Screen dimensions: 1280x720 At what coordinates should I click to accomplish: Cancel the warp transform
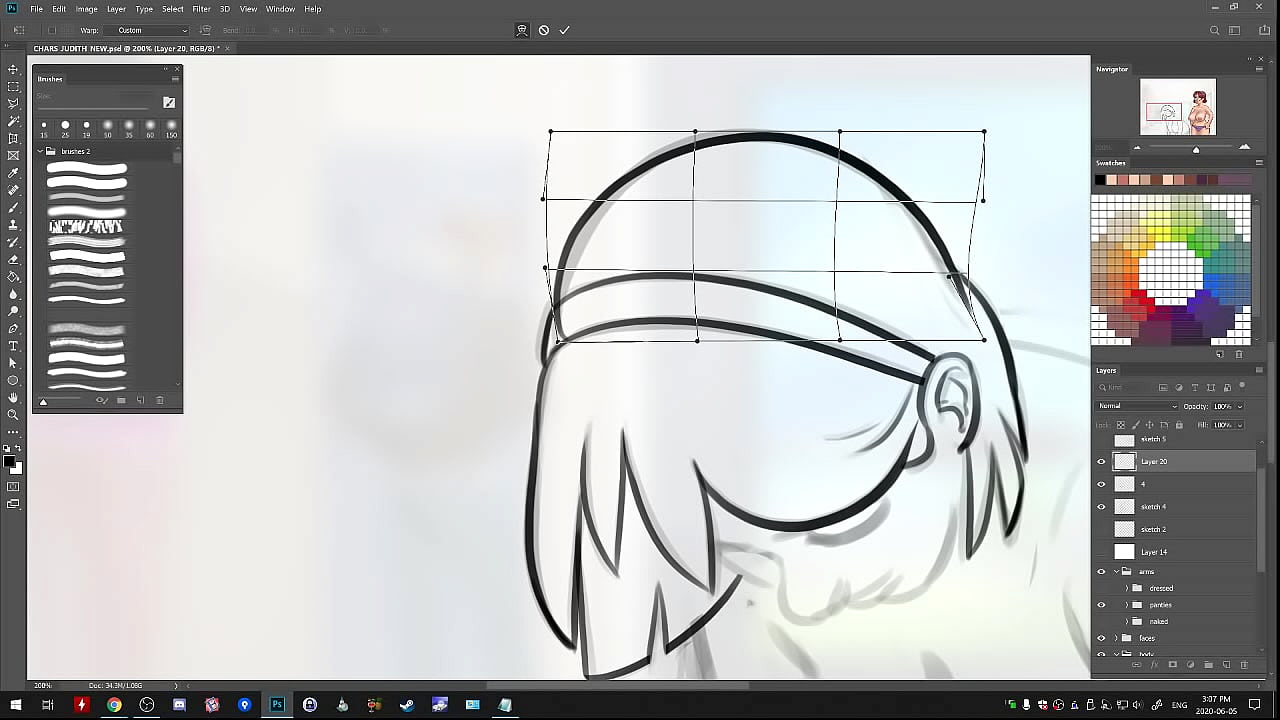543,30
